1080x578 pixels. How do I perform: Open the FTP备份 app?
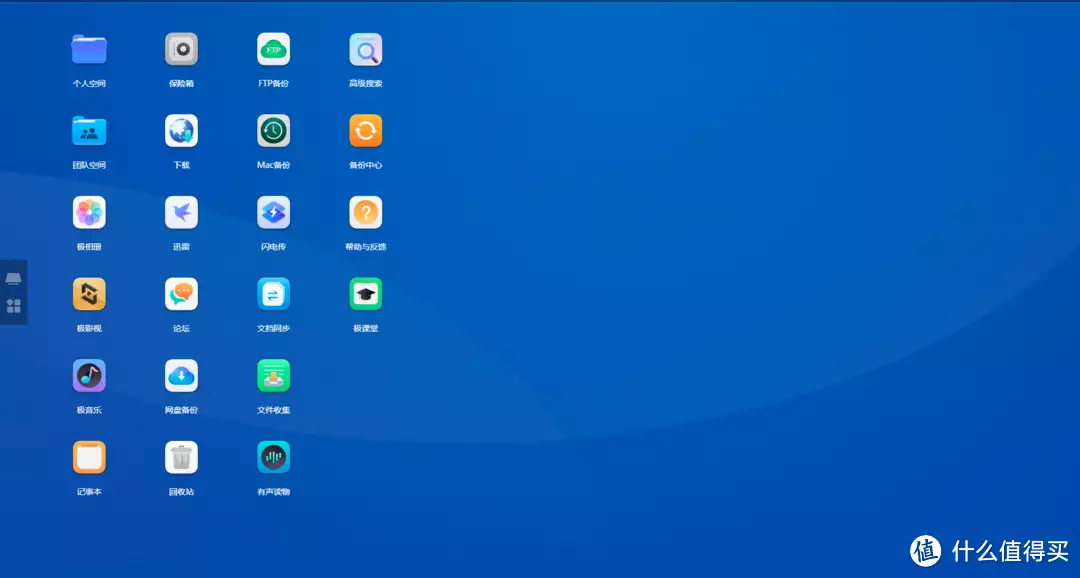(273, 49)
